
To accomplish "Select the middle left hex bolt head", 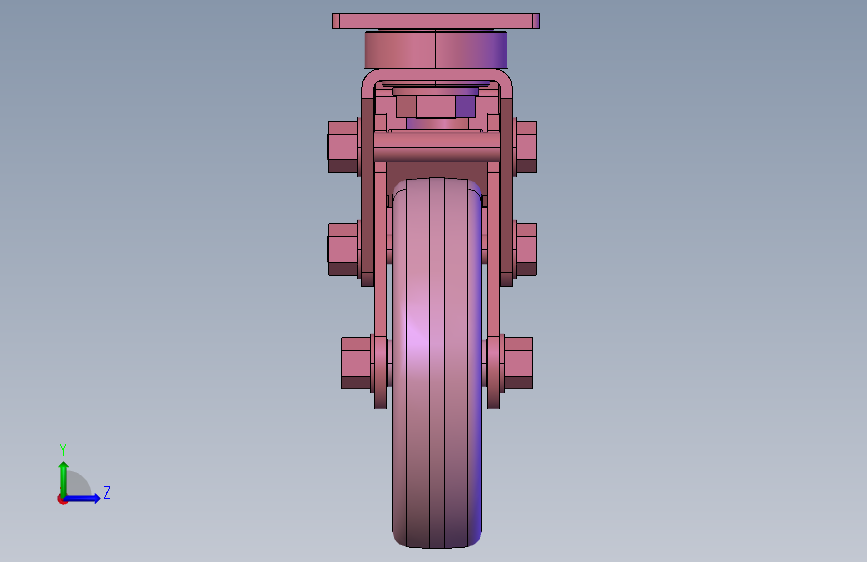I will pyautogui.click(x=343, y=249).
